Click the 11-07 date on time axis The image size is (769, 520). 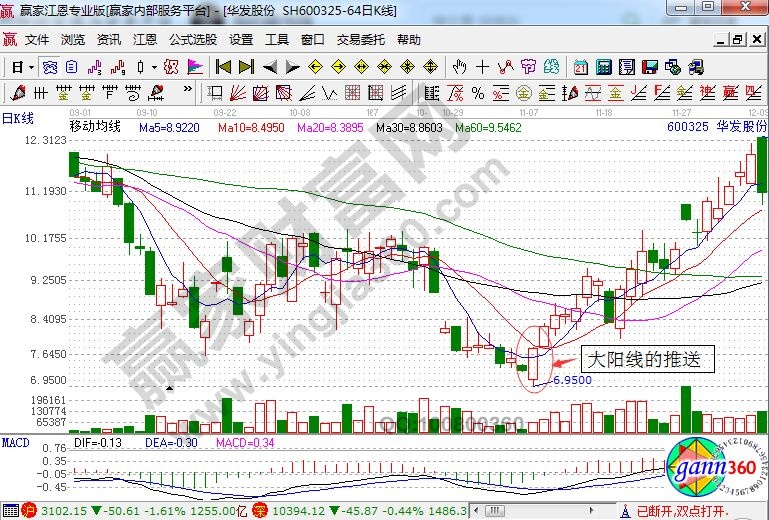pos(529,113)
